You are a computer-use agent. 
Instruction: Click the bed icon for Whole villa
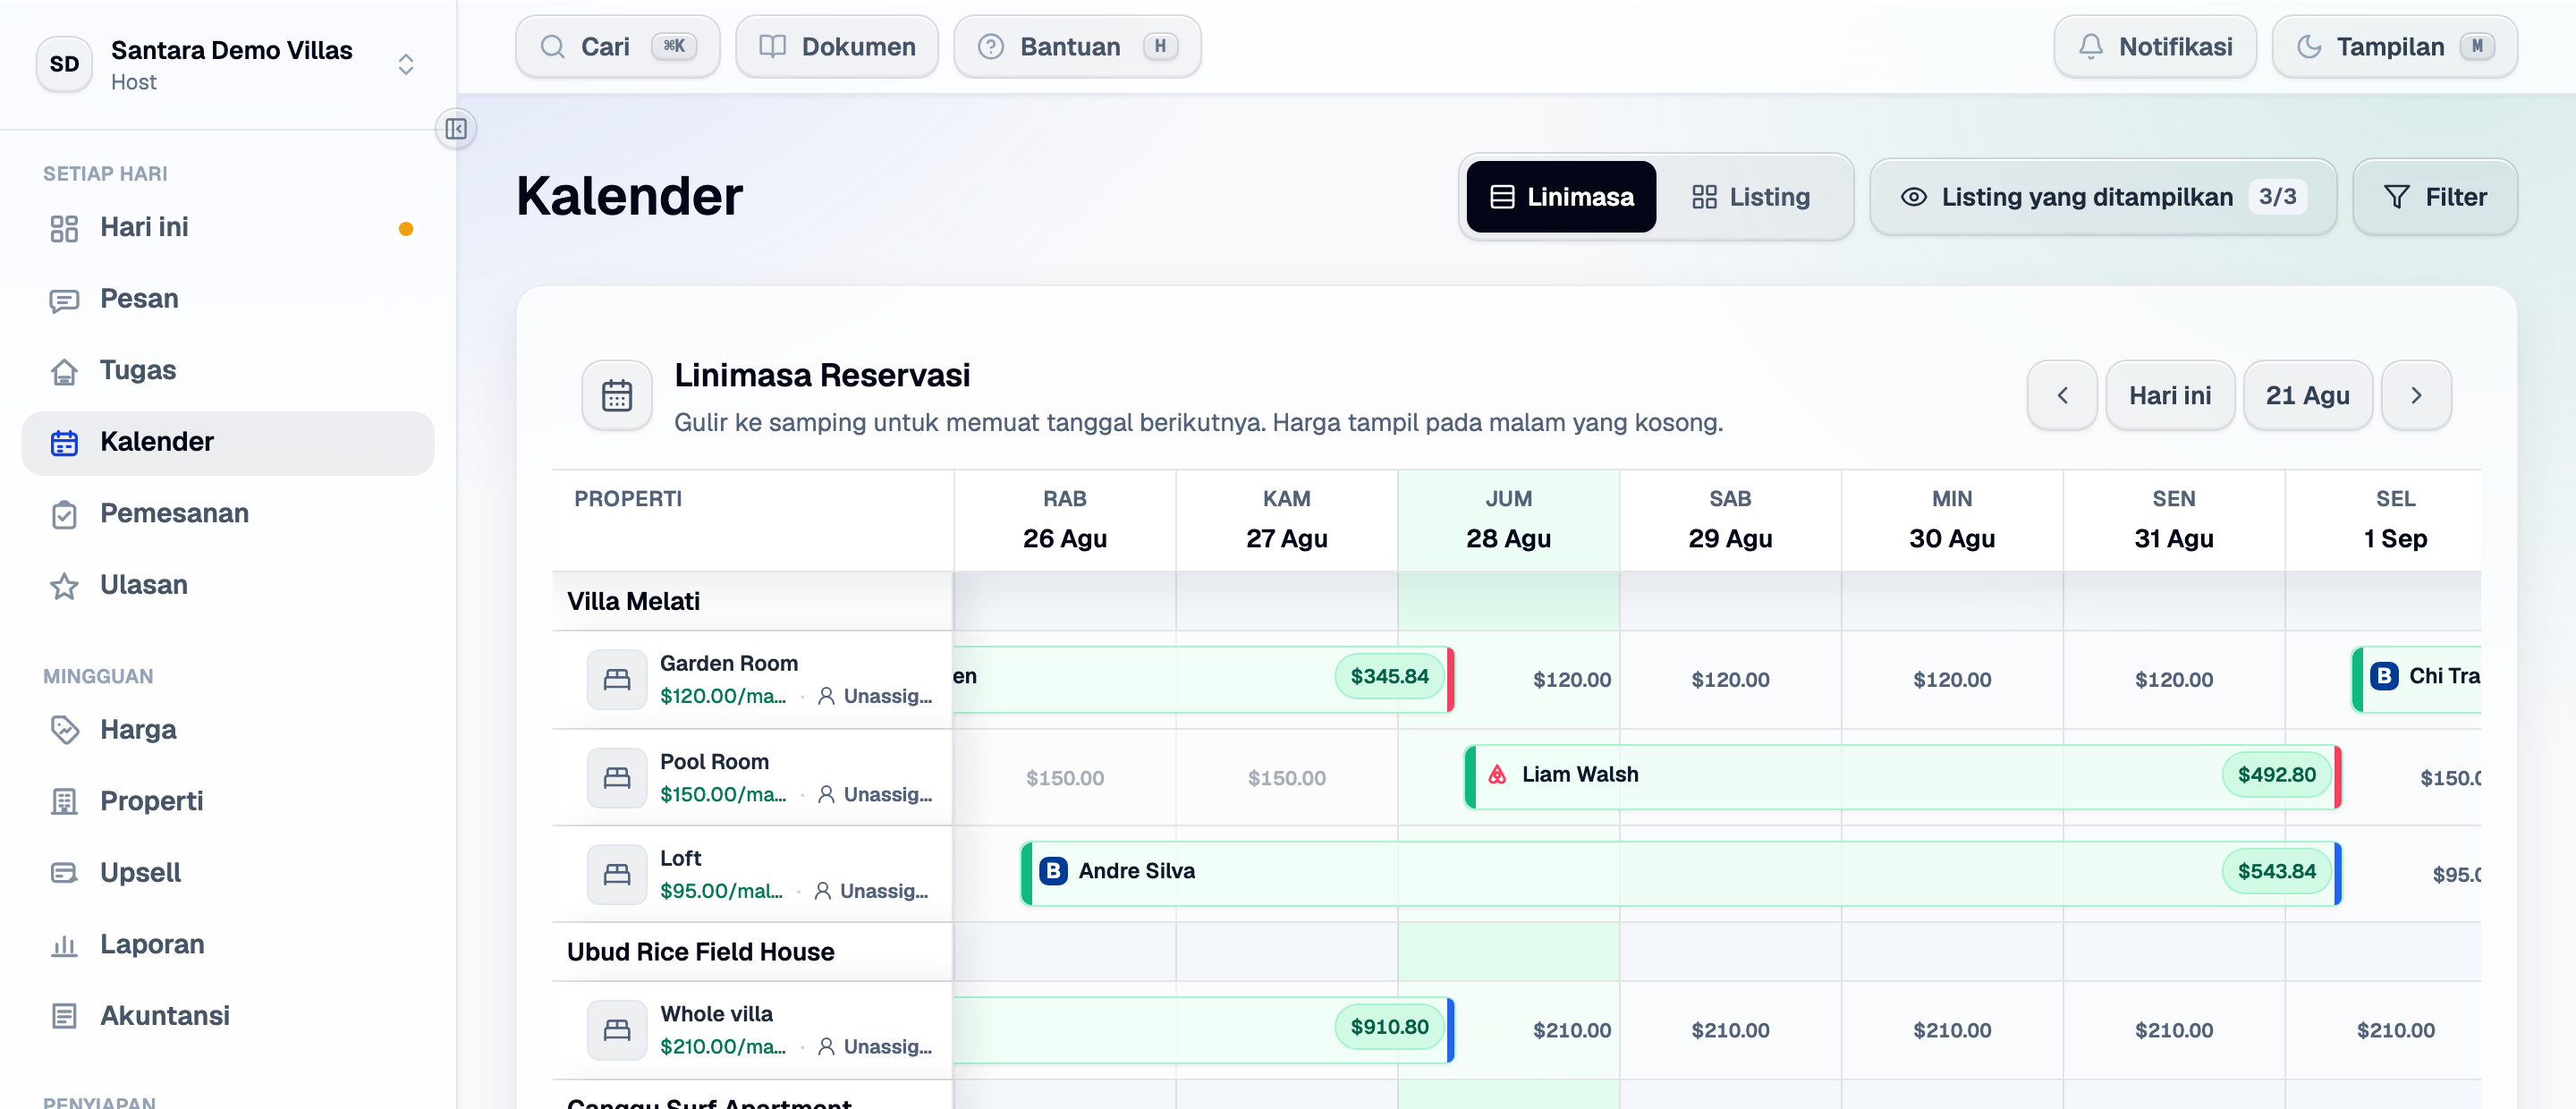point(617,1030)
